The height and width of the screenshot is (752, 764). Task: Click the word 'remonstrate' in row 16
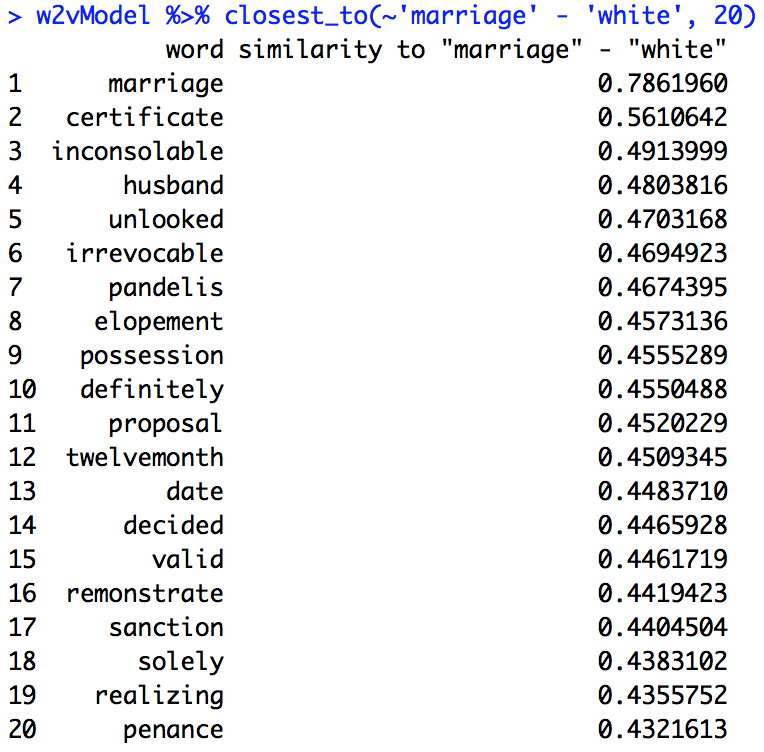(x=145, y=594)
